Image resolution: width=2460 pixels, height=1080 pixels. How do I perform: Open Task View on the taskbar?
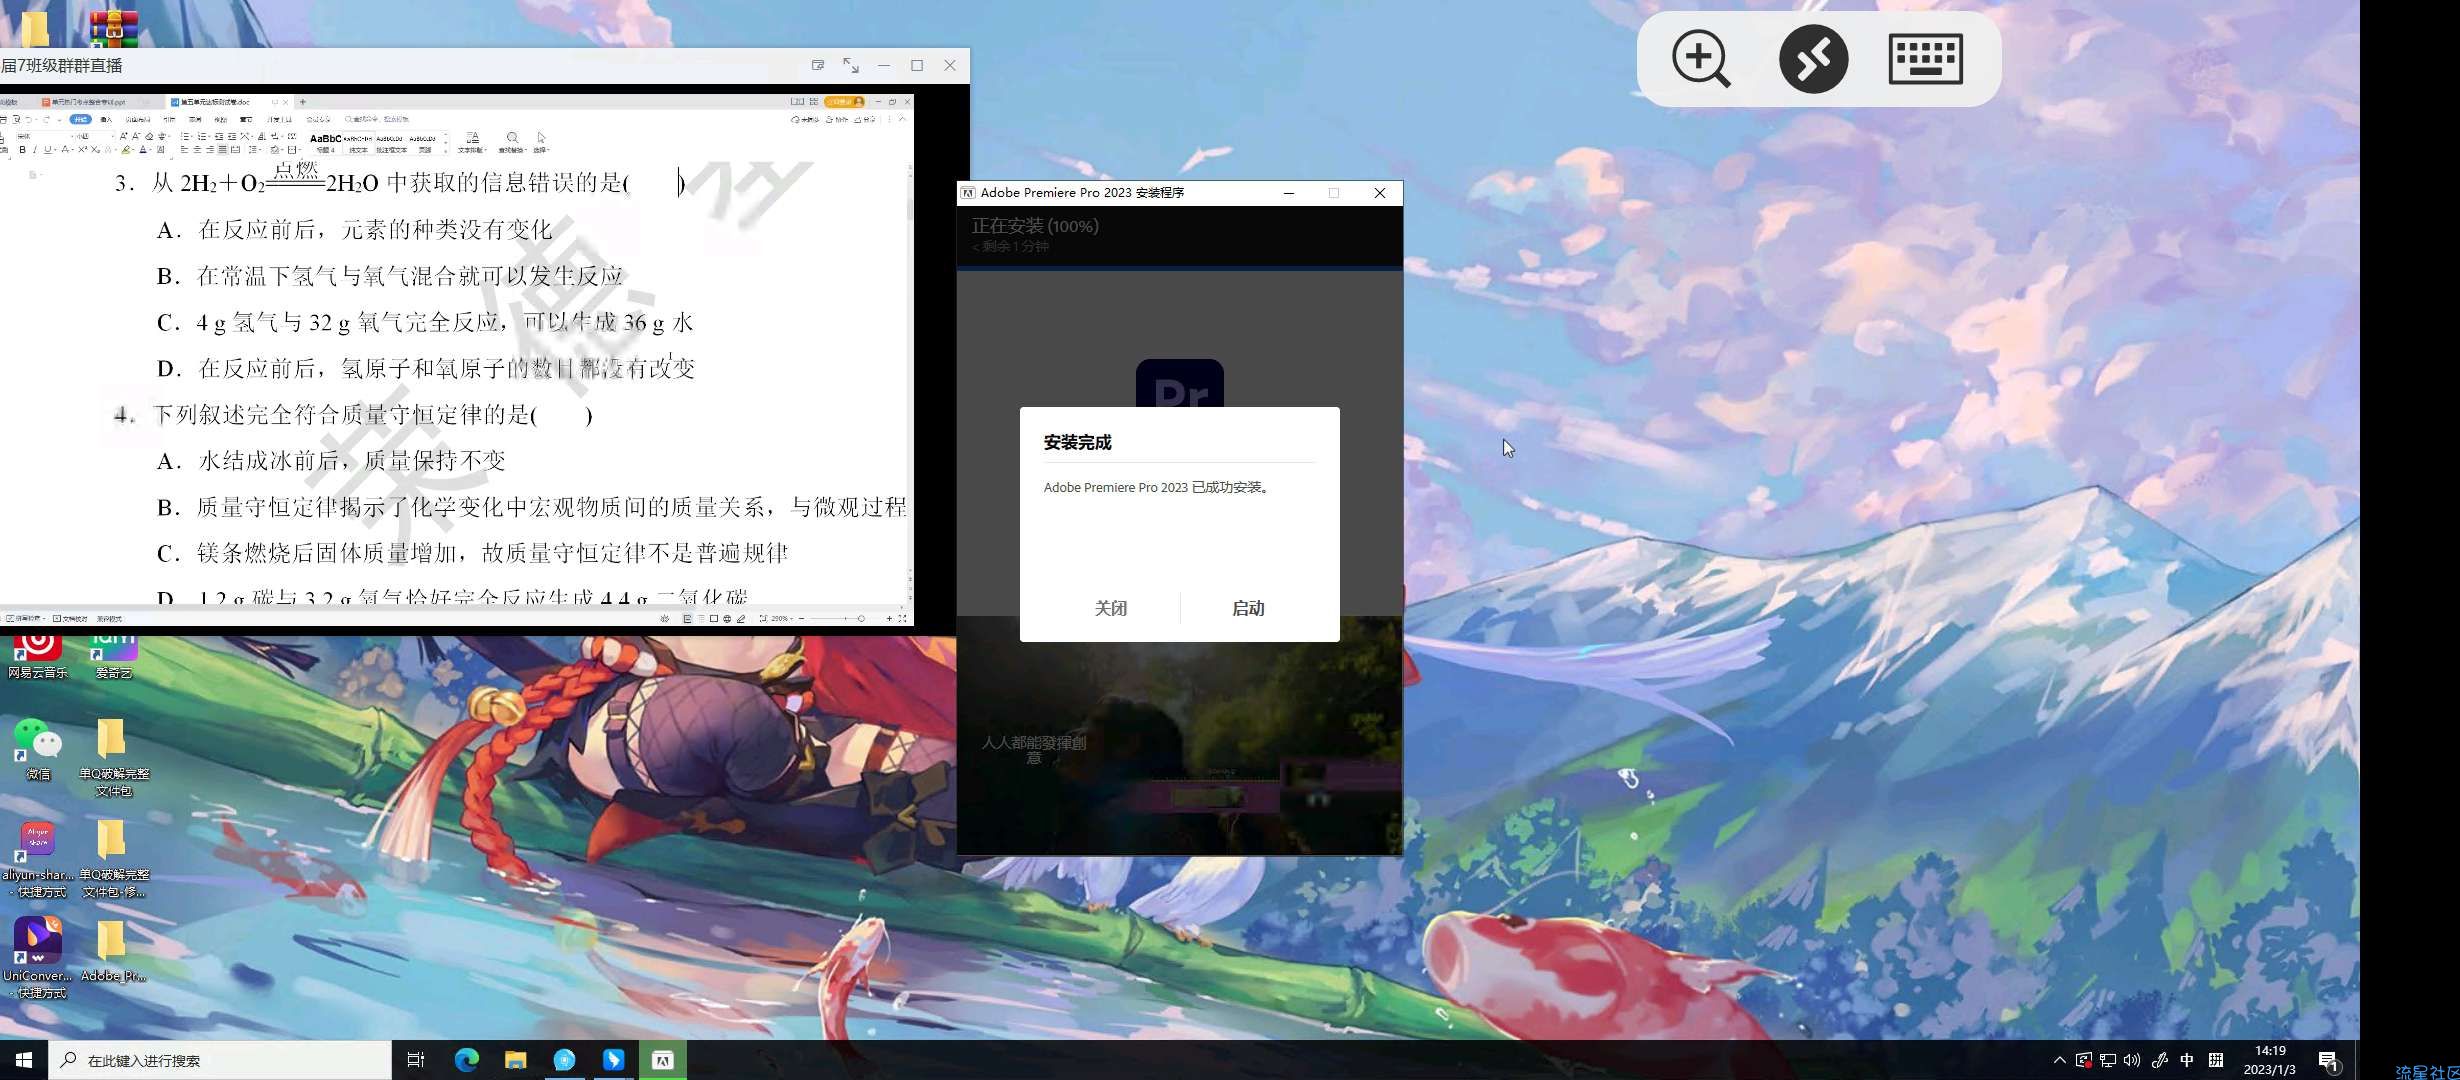coord(416,1060)
